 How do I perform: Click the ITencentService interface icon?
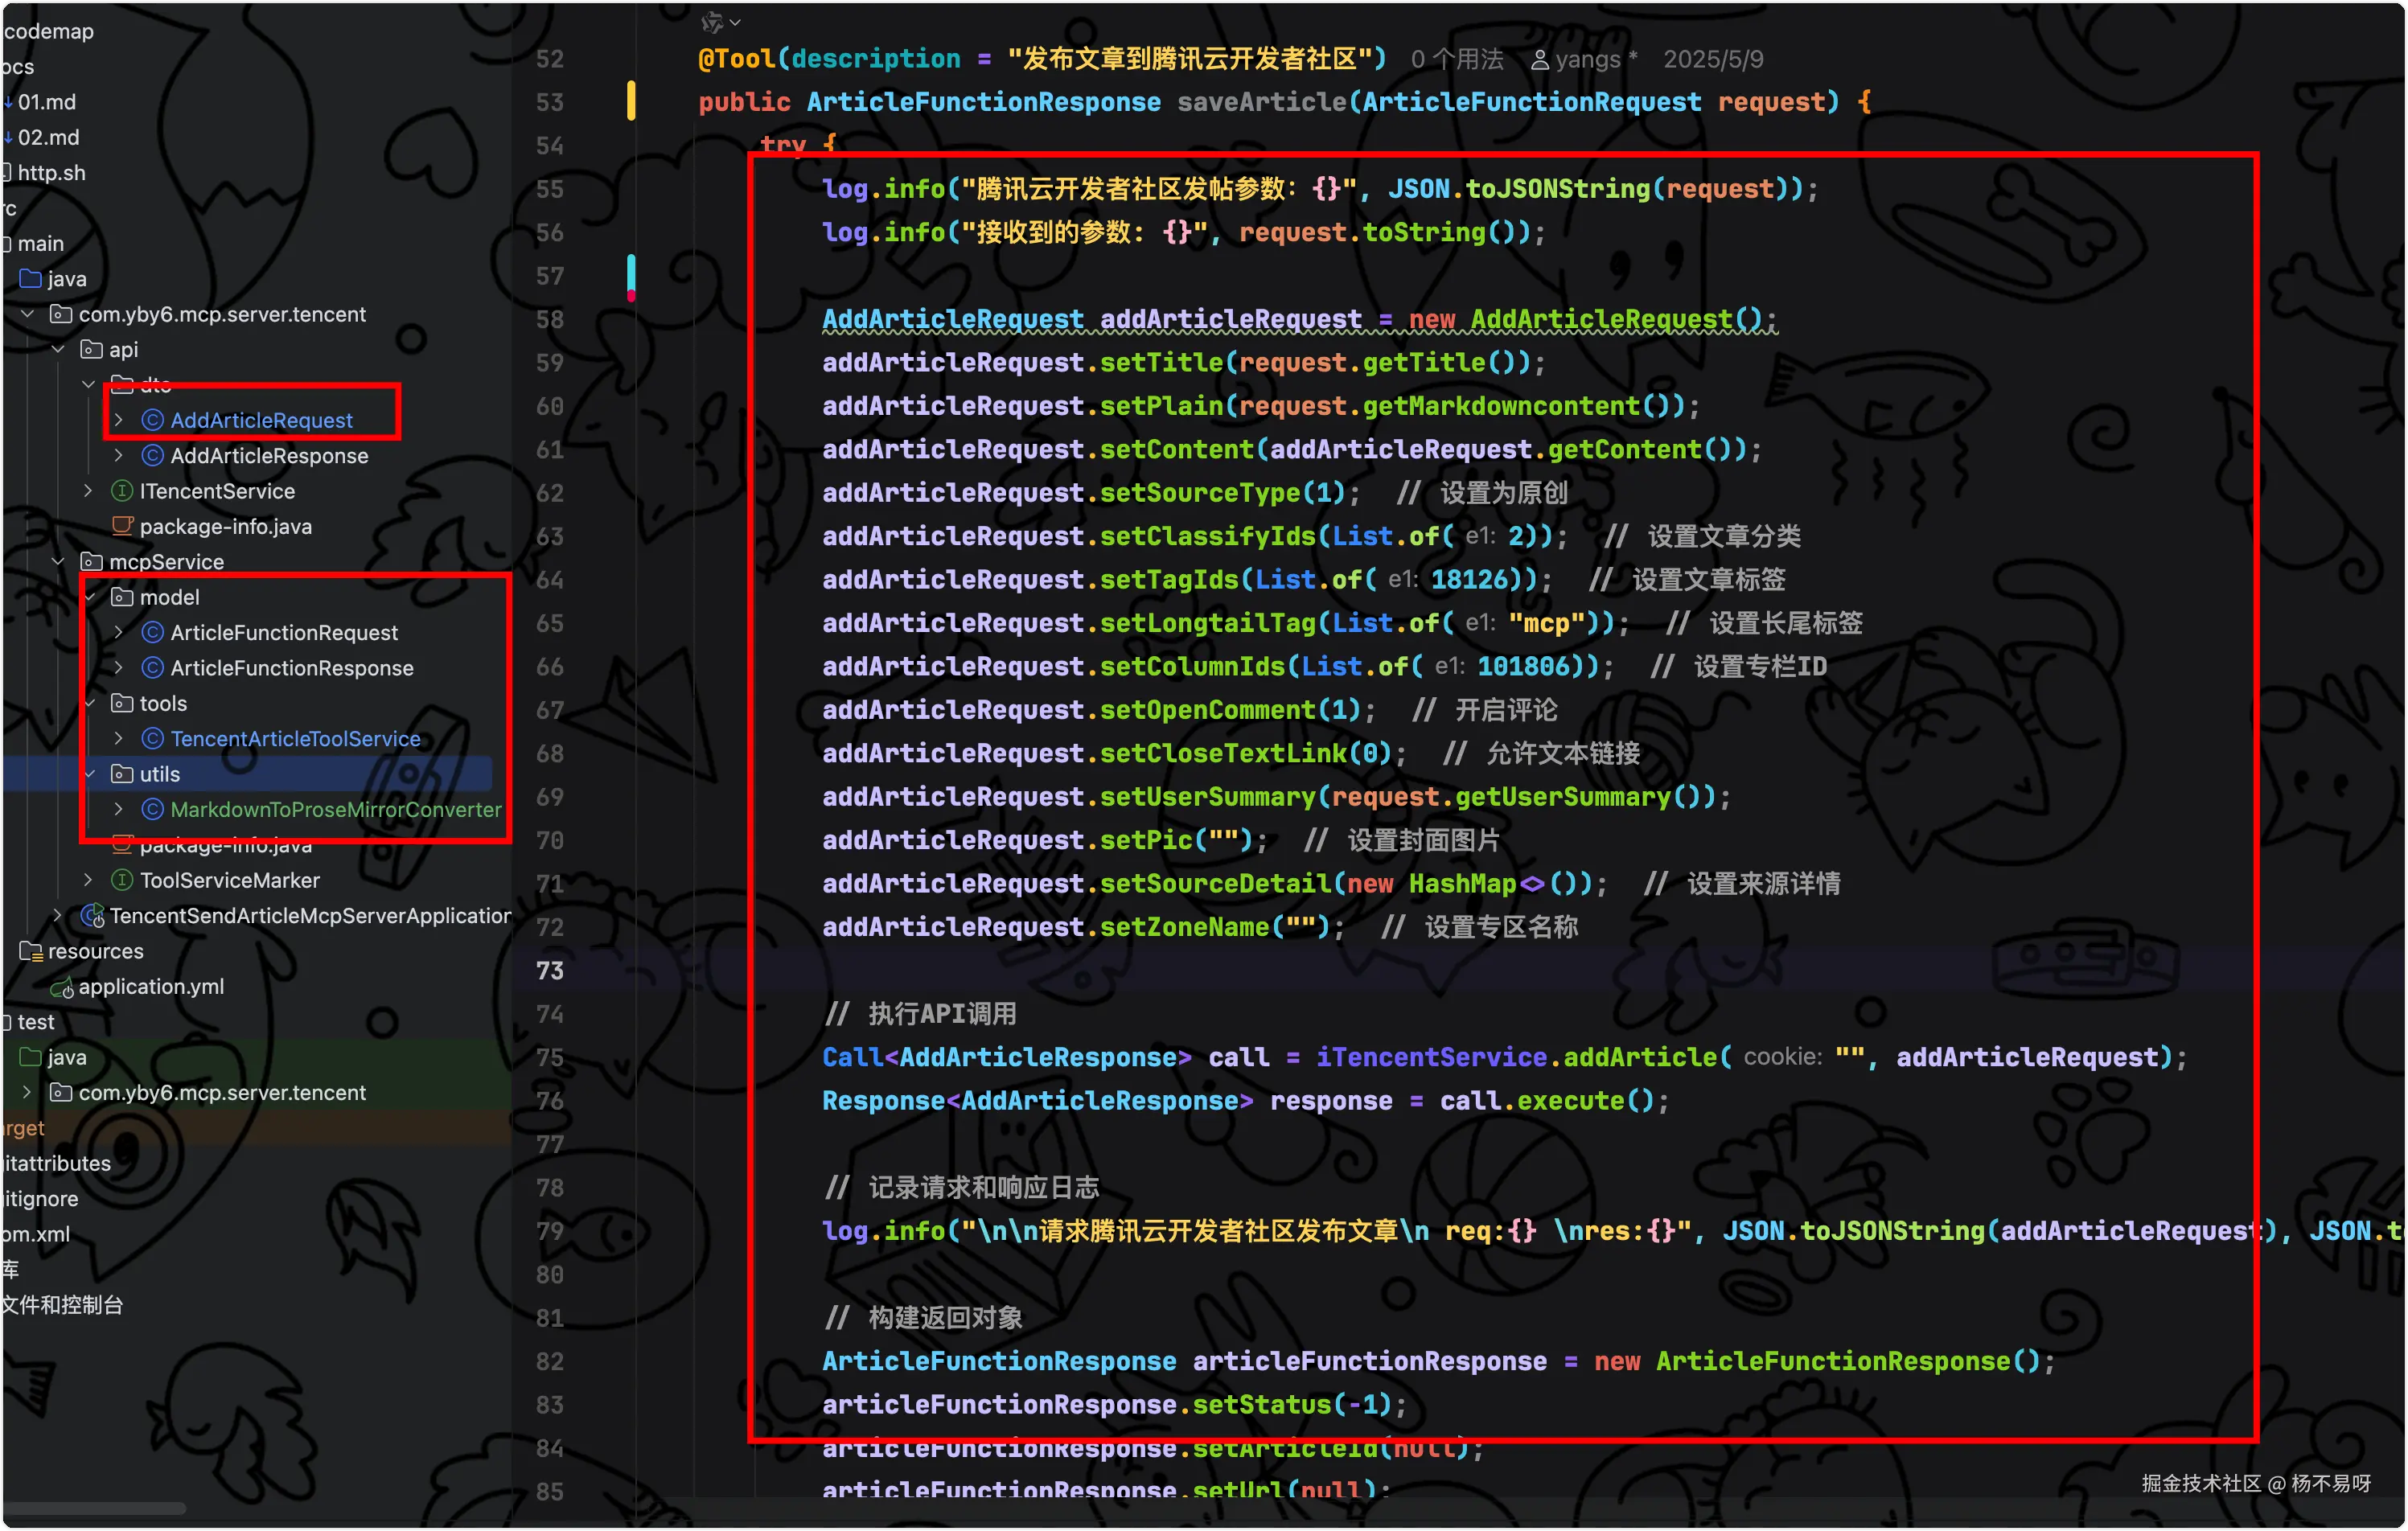(x=122, y=491)
